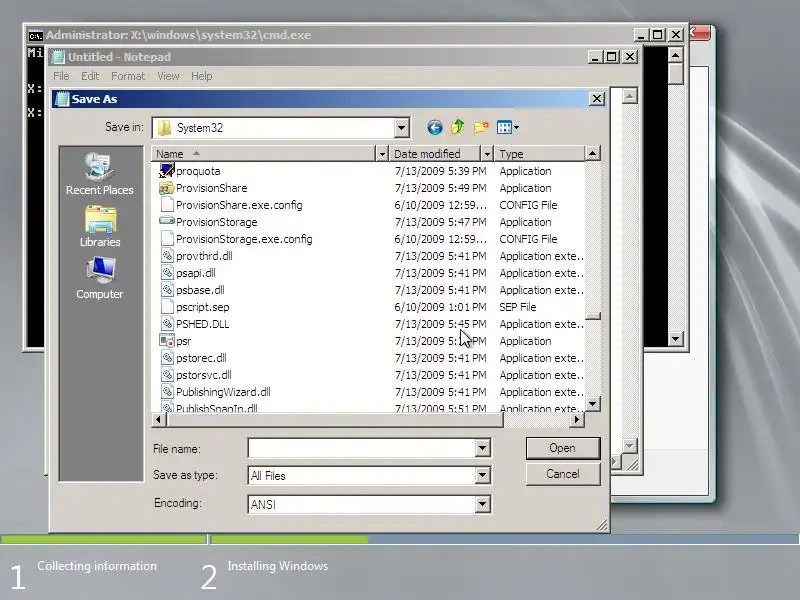The image size is (800, 600).
Task: Select the ProvisionShare application icon
Action: click(167, 188)
